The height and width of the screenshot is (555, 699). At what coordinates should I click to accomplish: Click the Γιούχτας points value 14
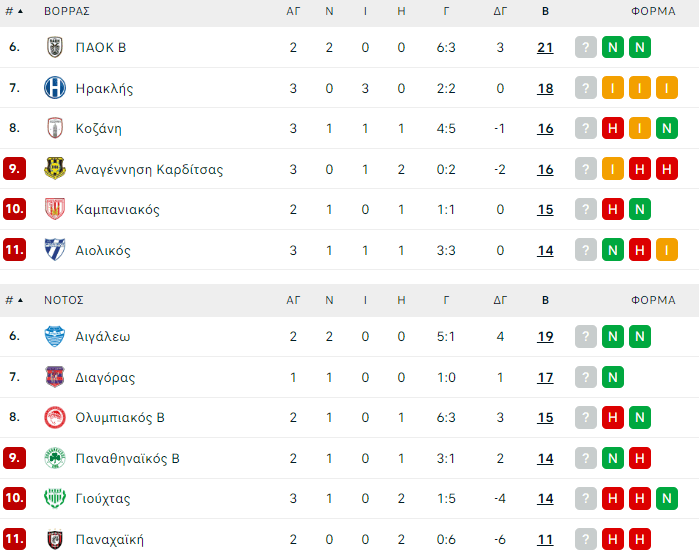pyautogui.click(x=545, y=498)
